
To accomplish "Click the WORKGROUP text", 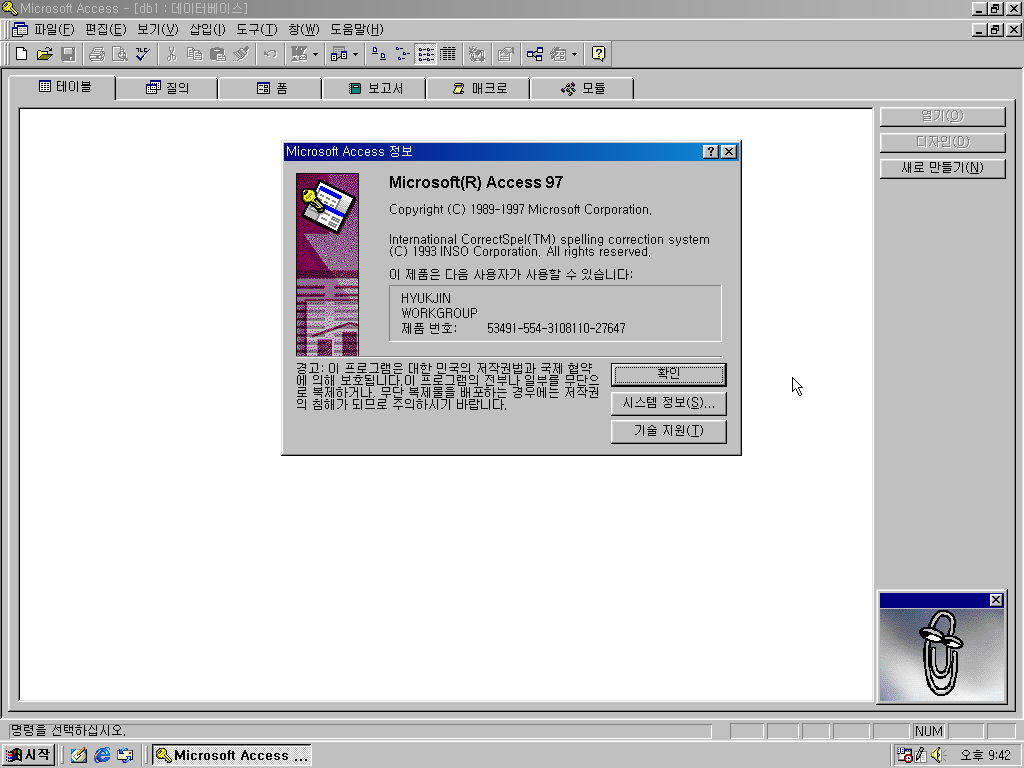I will click(x=440, y=313).
